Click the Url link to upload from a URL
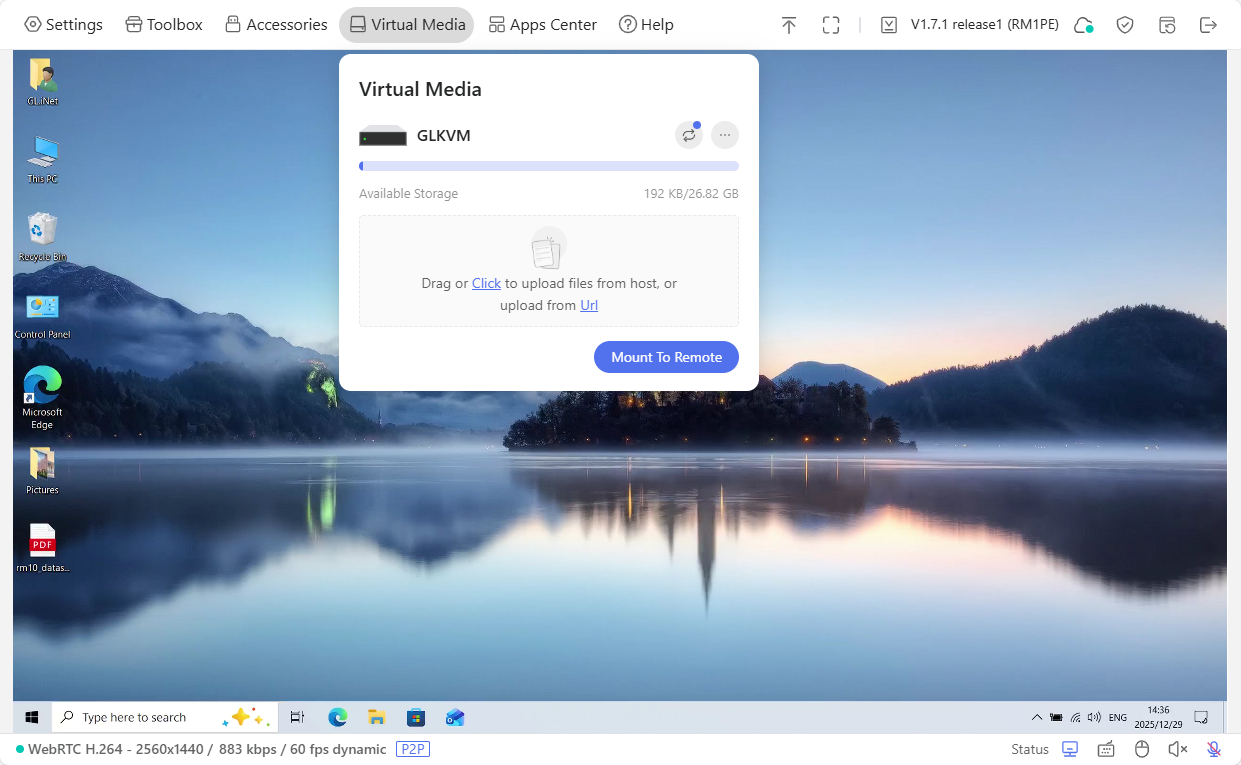 point(588,305)
